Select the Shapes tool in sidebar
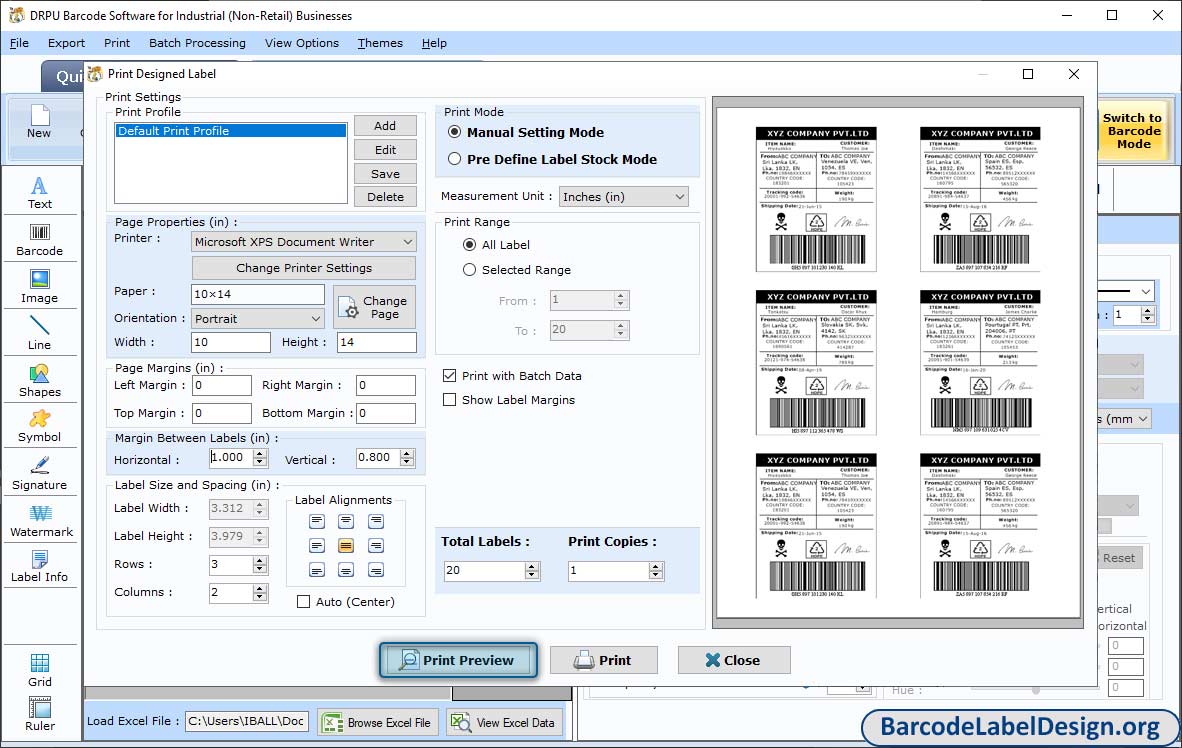The width and height of the screenshot is (1182, 748). (39, 381)
